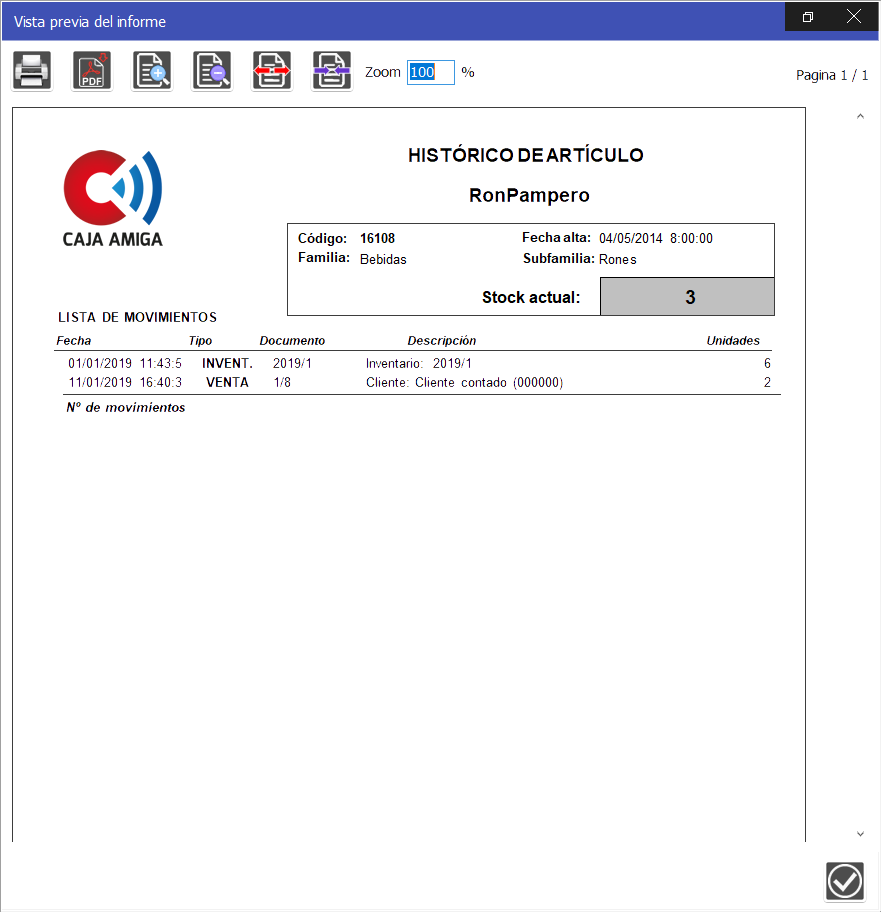Restore the preview window size

point(808,17)
